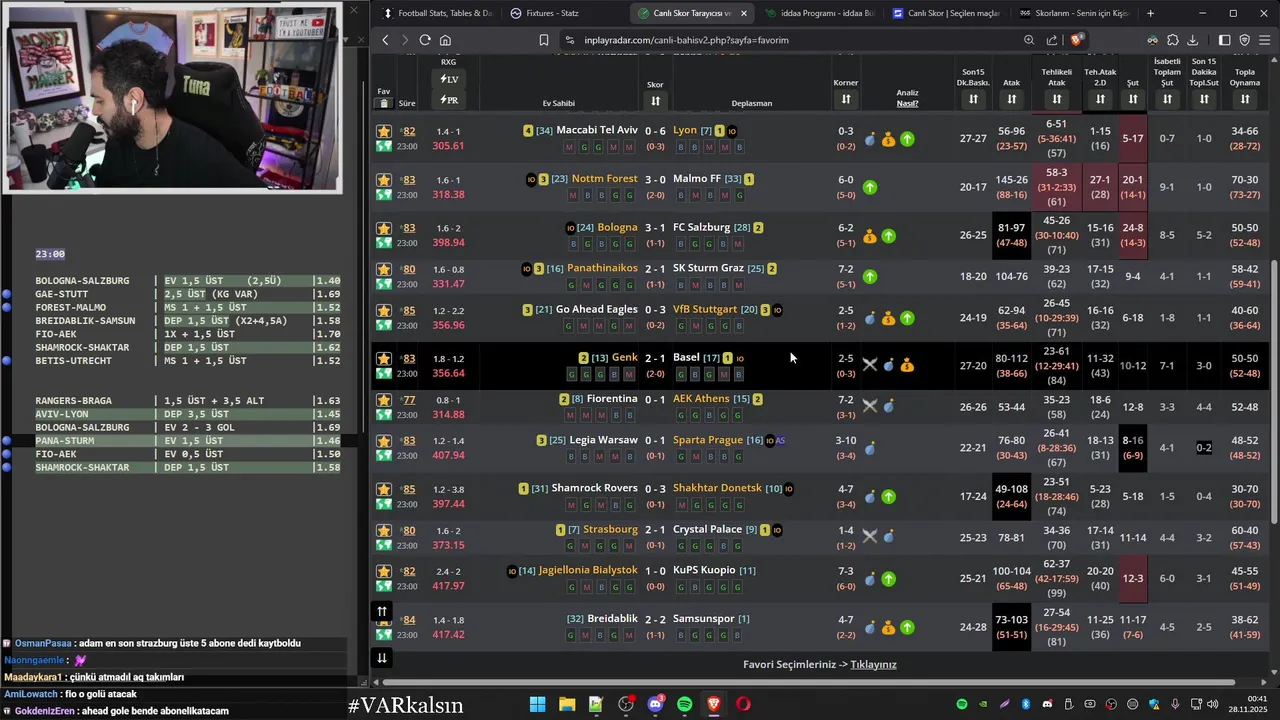Sort table by Skor column arrows
Screen dimensions: 1280x720
coord(655,100)
